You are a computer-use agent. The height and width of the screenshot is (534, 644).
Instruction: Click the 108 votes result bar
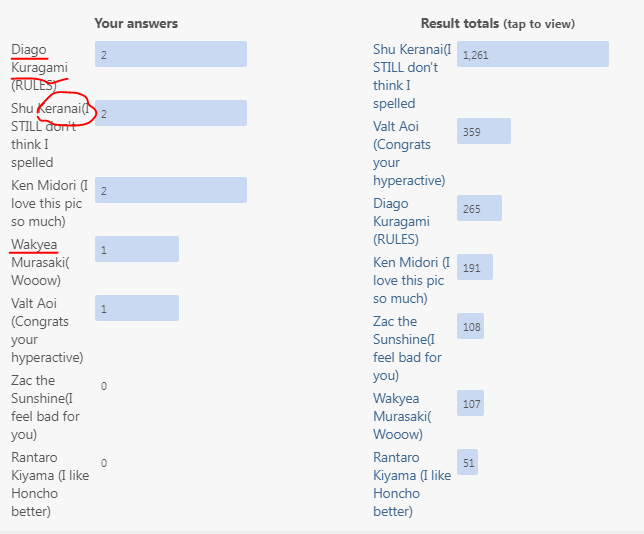tap(470, 326)
